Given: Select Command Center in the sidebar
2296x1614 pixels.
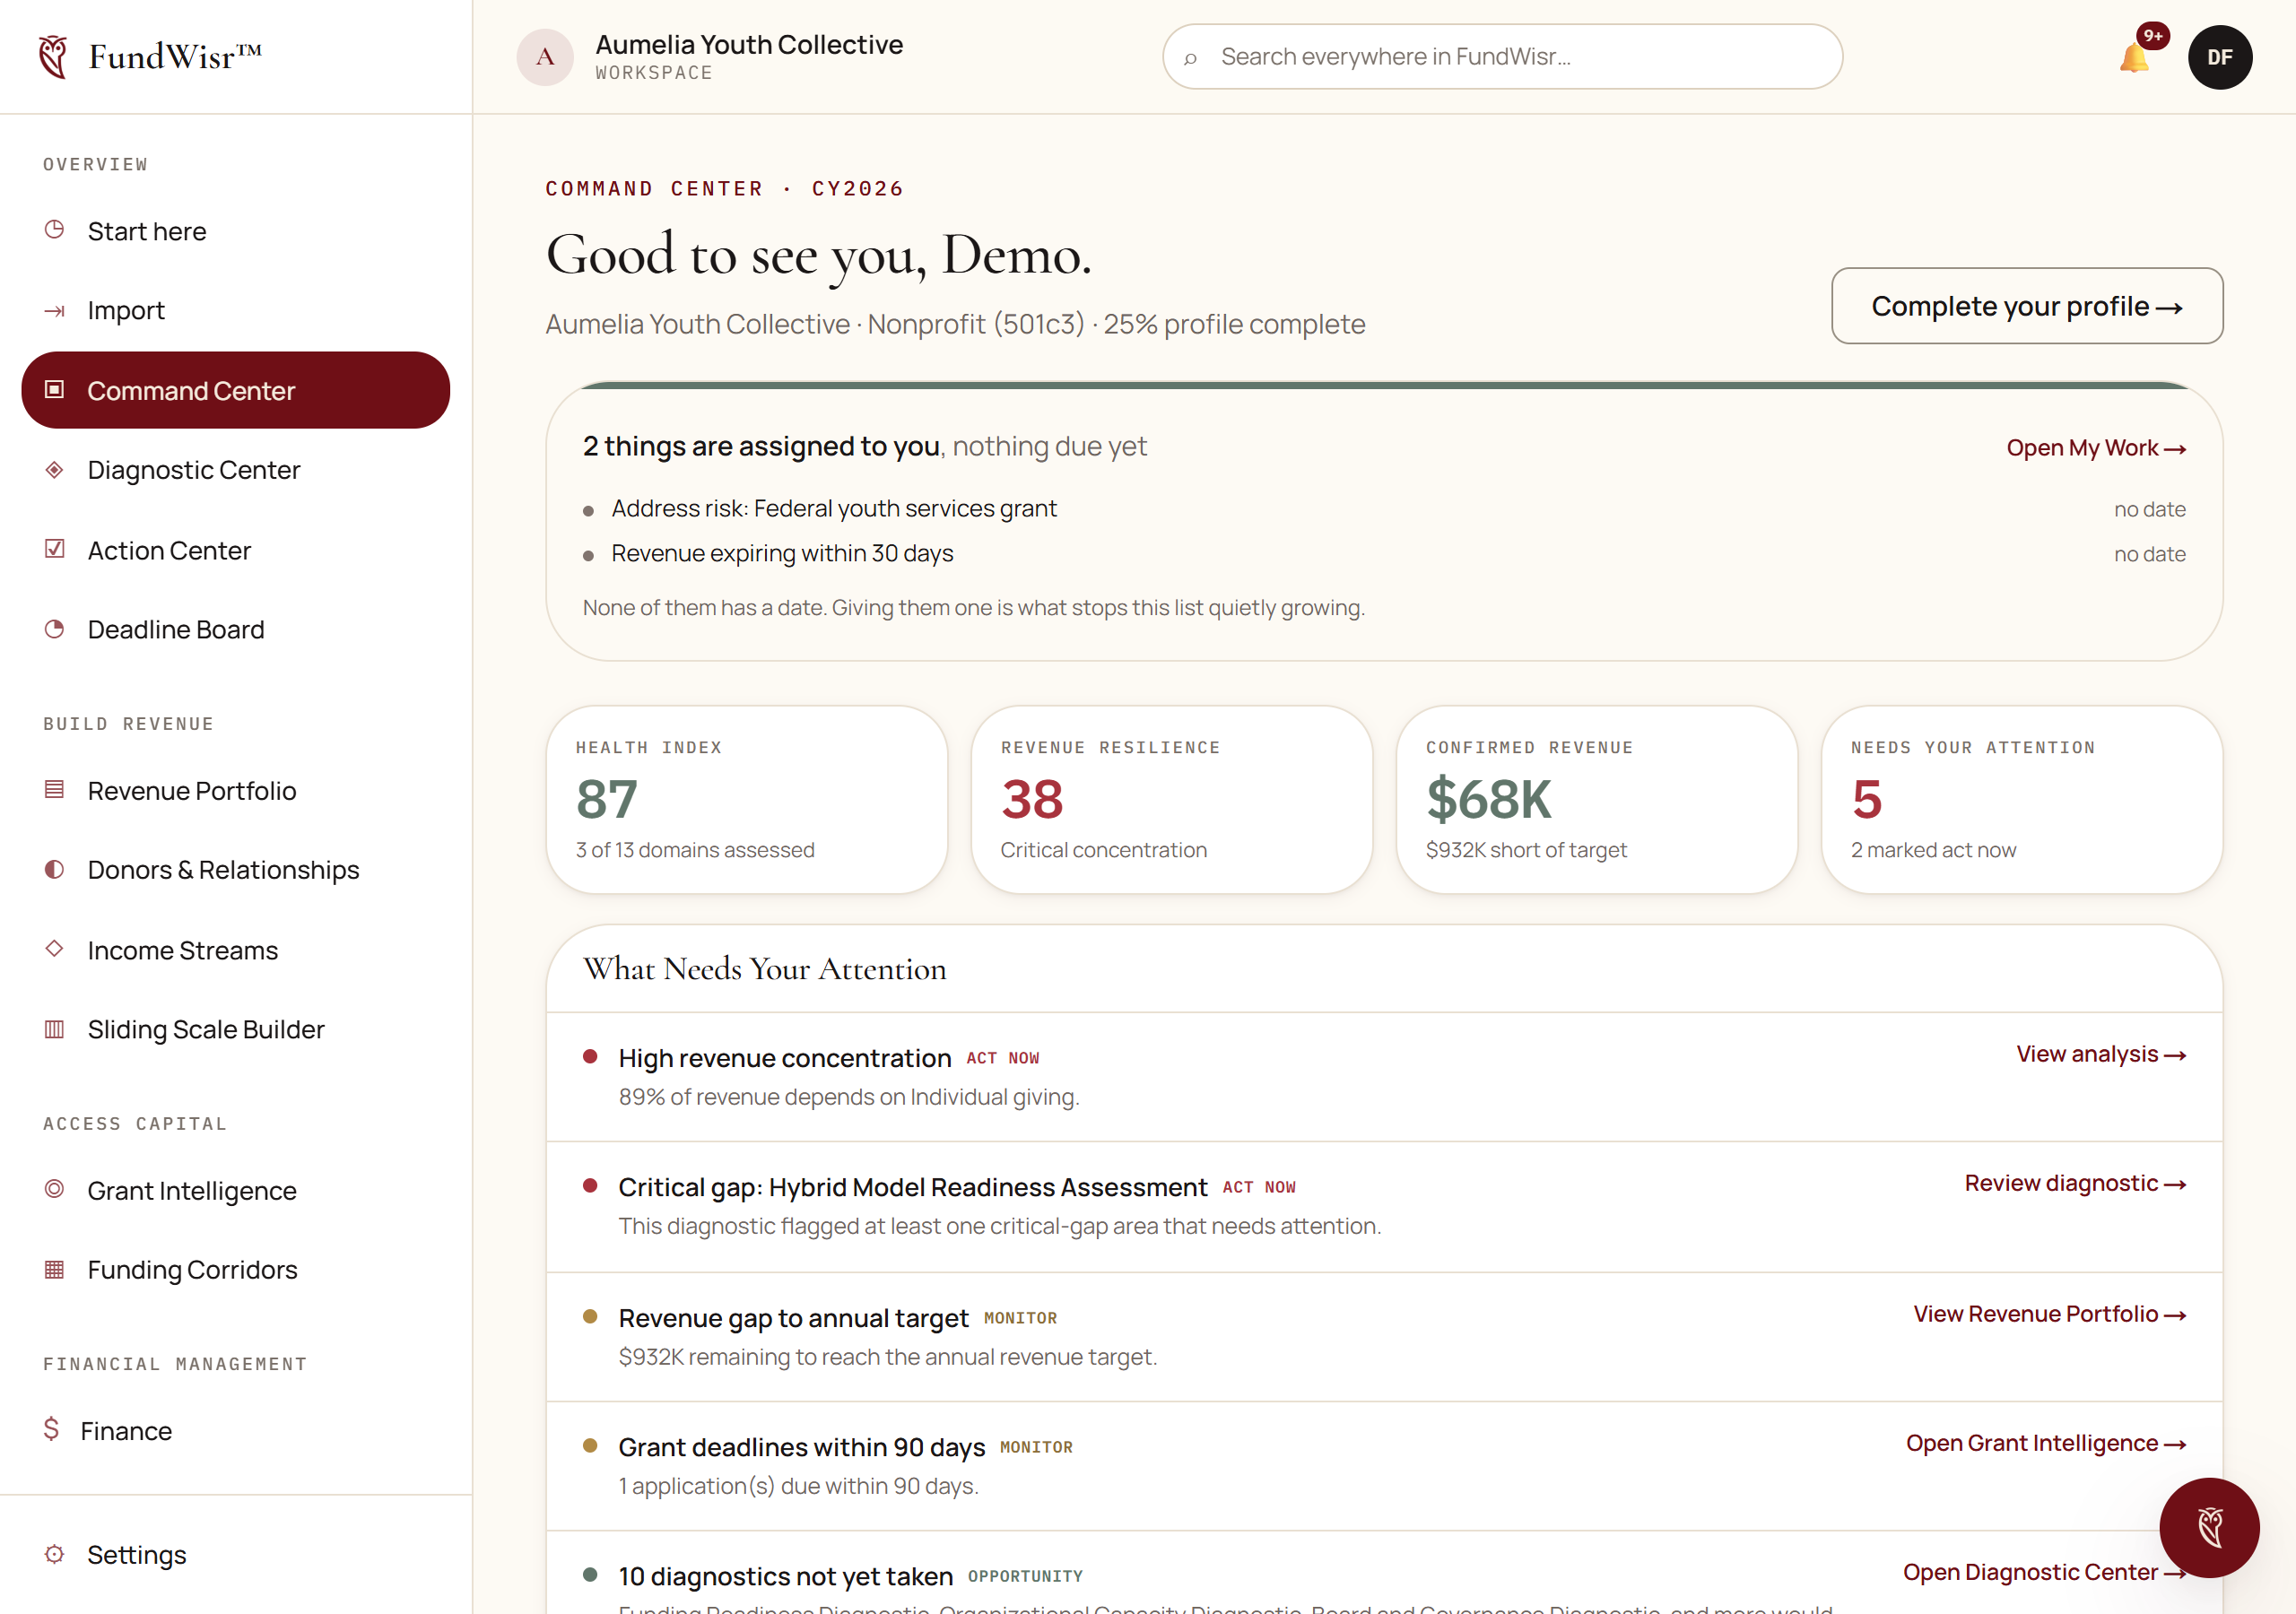Looking at the screenshot, I should click(x=236, y=390).
